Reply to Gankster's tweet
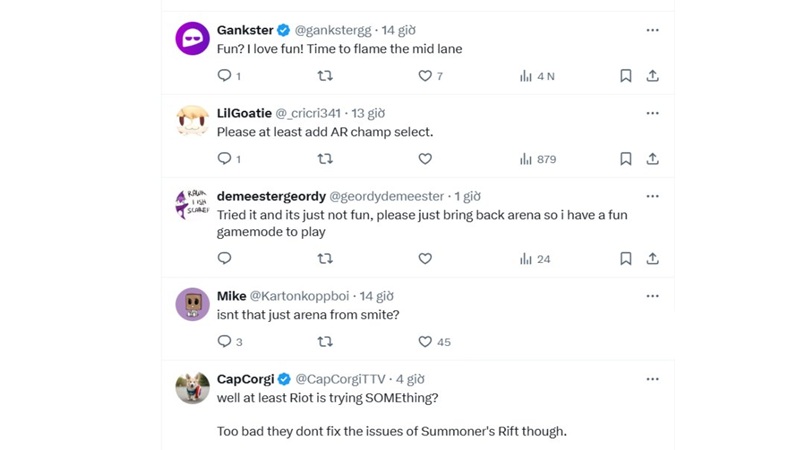Viewport: 800px width, 450px height. click(x=225, y=76)
